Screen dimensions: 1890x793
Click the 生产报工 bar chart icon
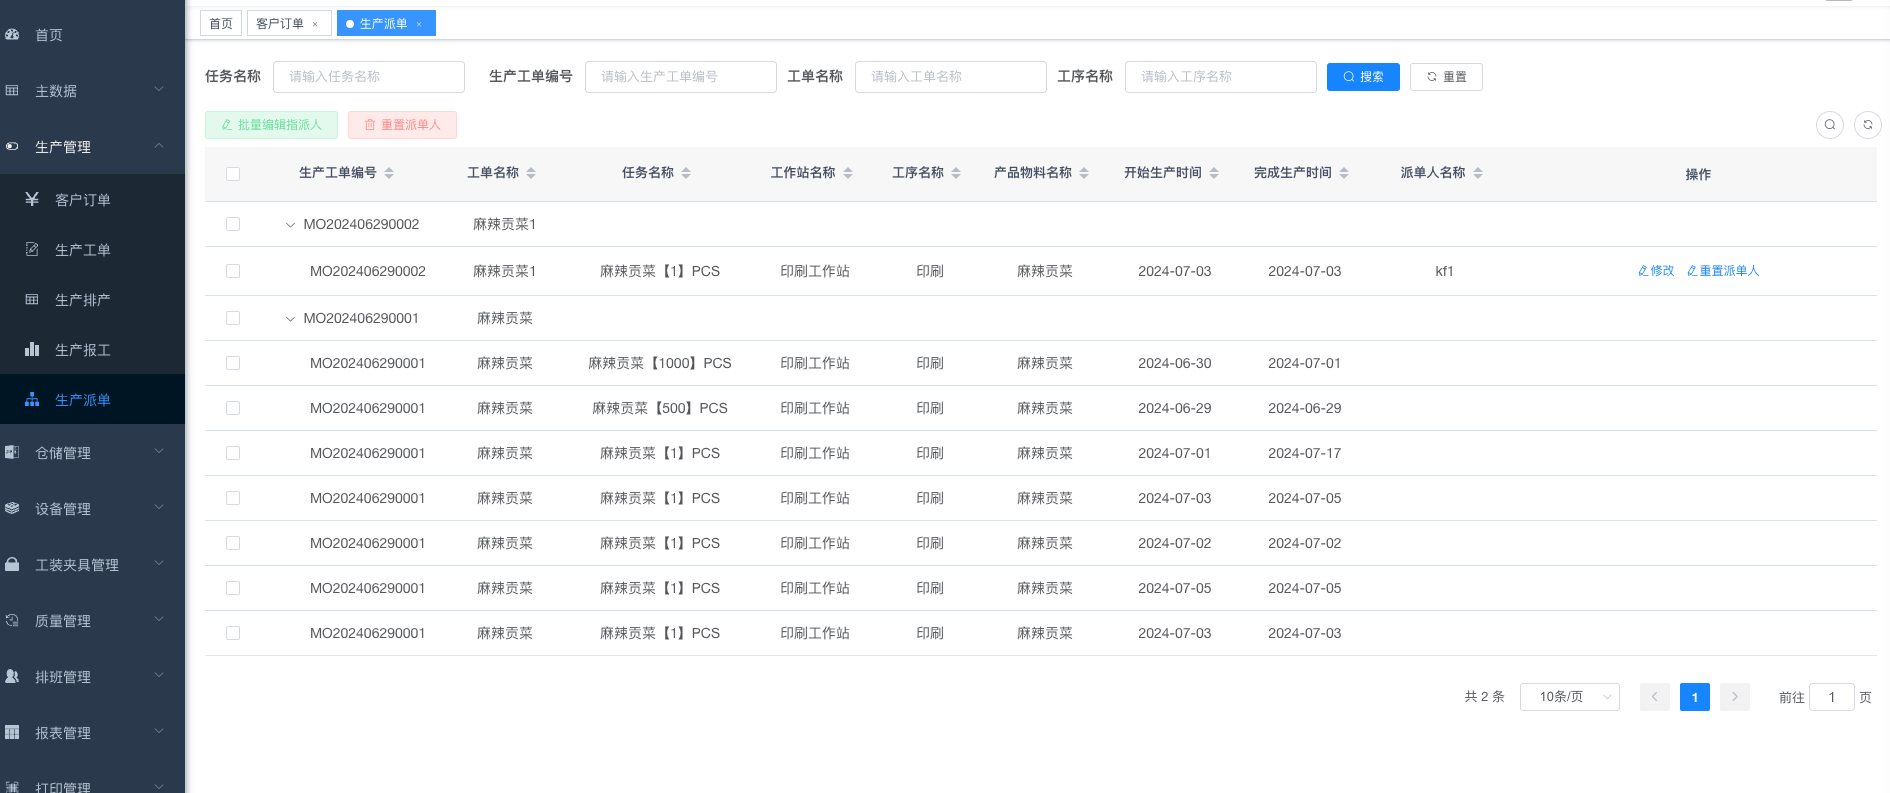tap(32, 349)
